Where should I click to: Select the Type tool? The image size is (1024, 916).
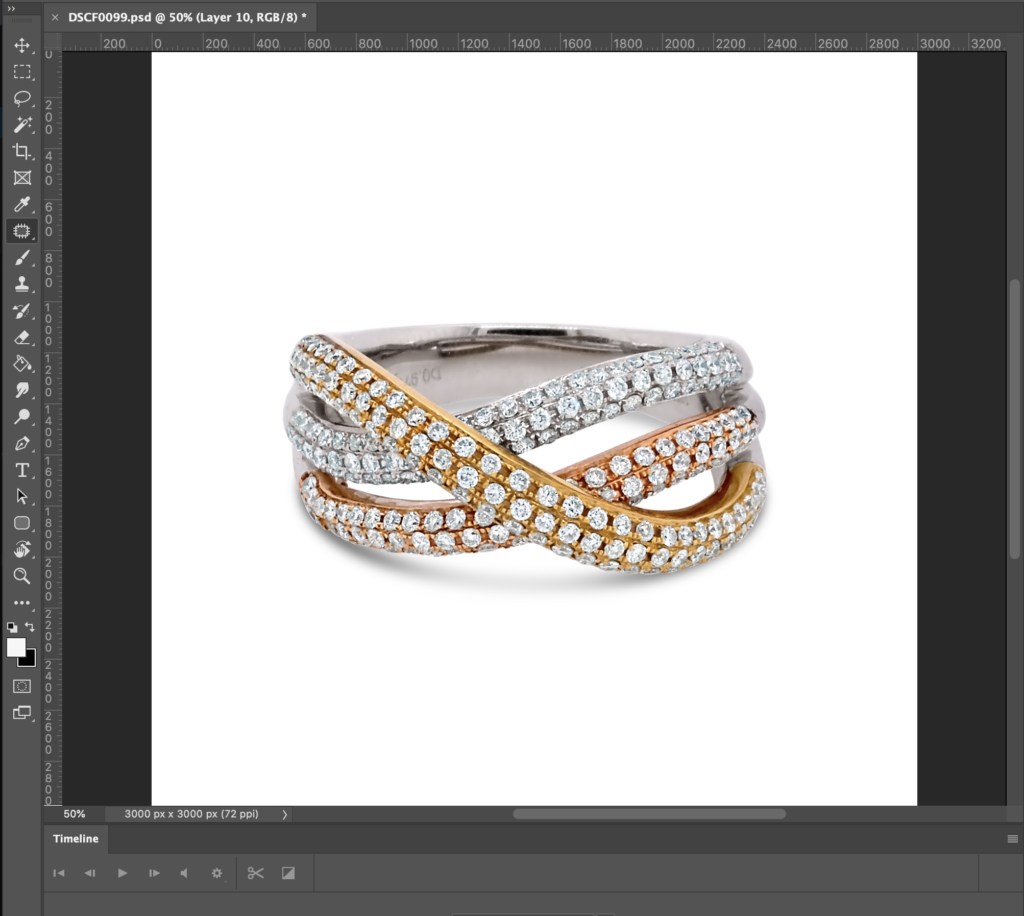[22, 470]
